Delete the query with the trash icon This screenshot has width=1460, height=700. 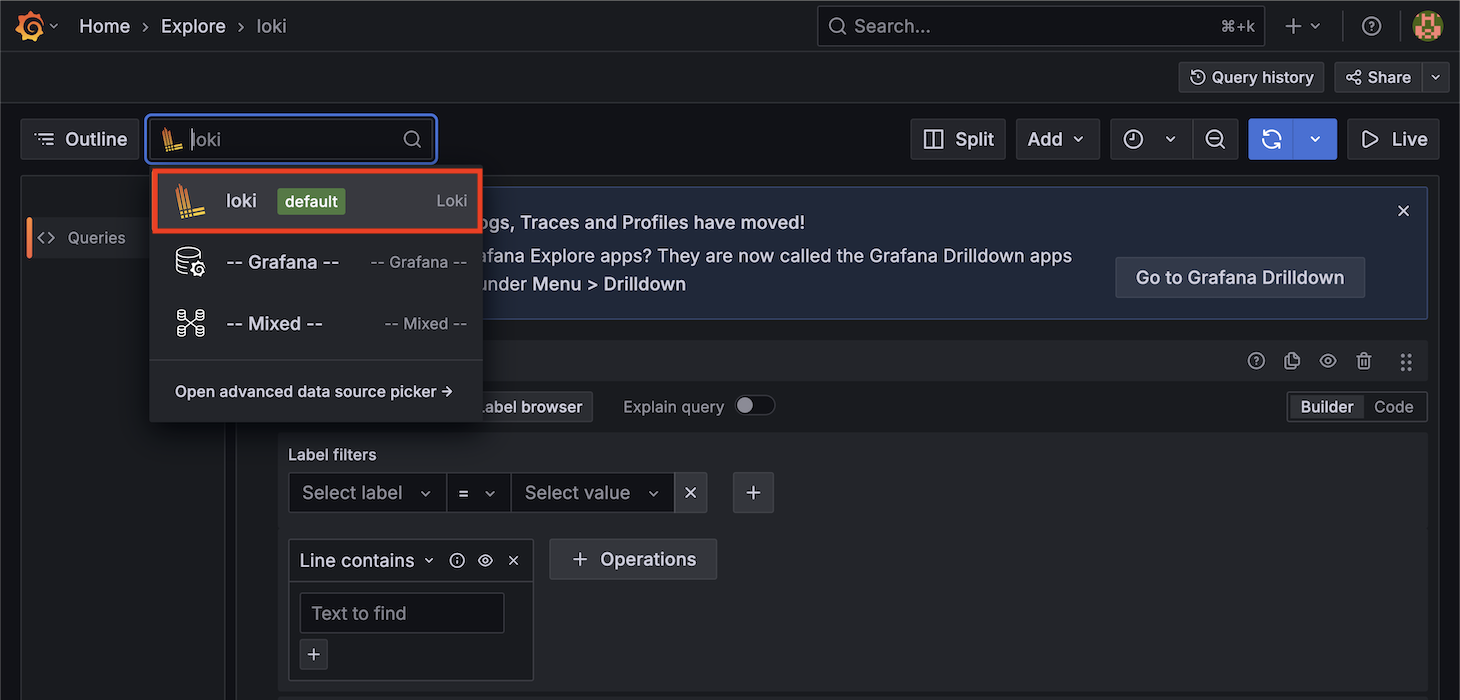[x=1364, y=361]
